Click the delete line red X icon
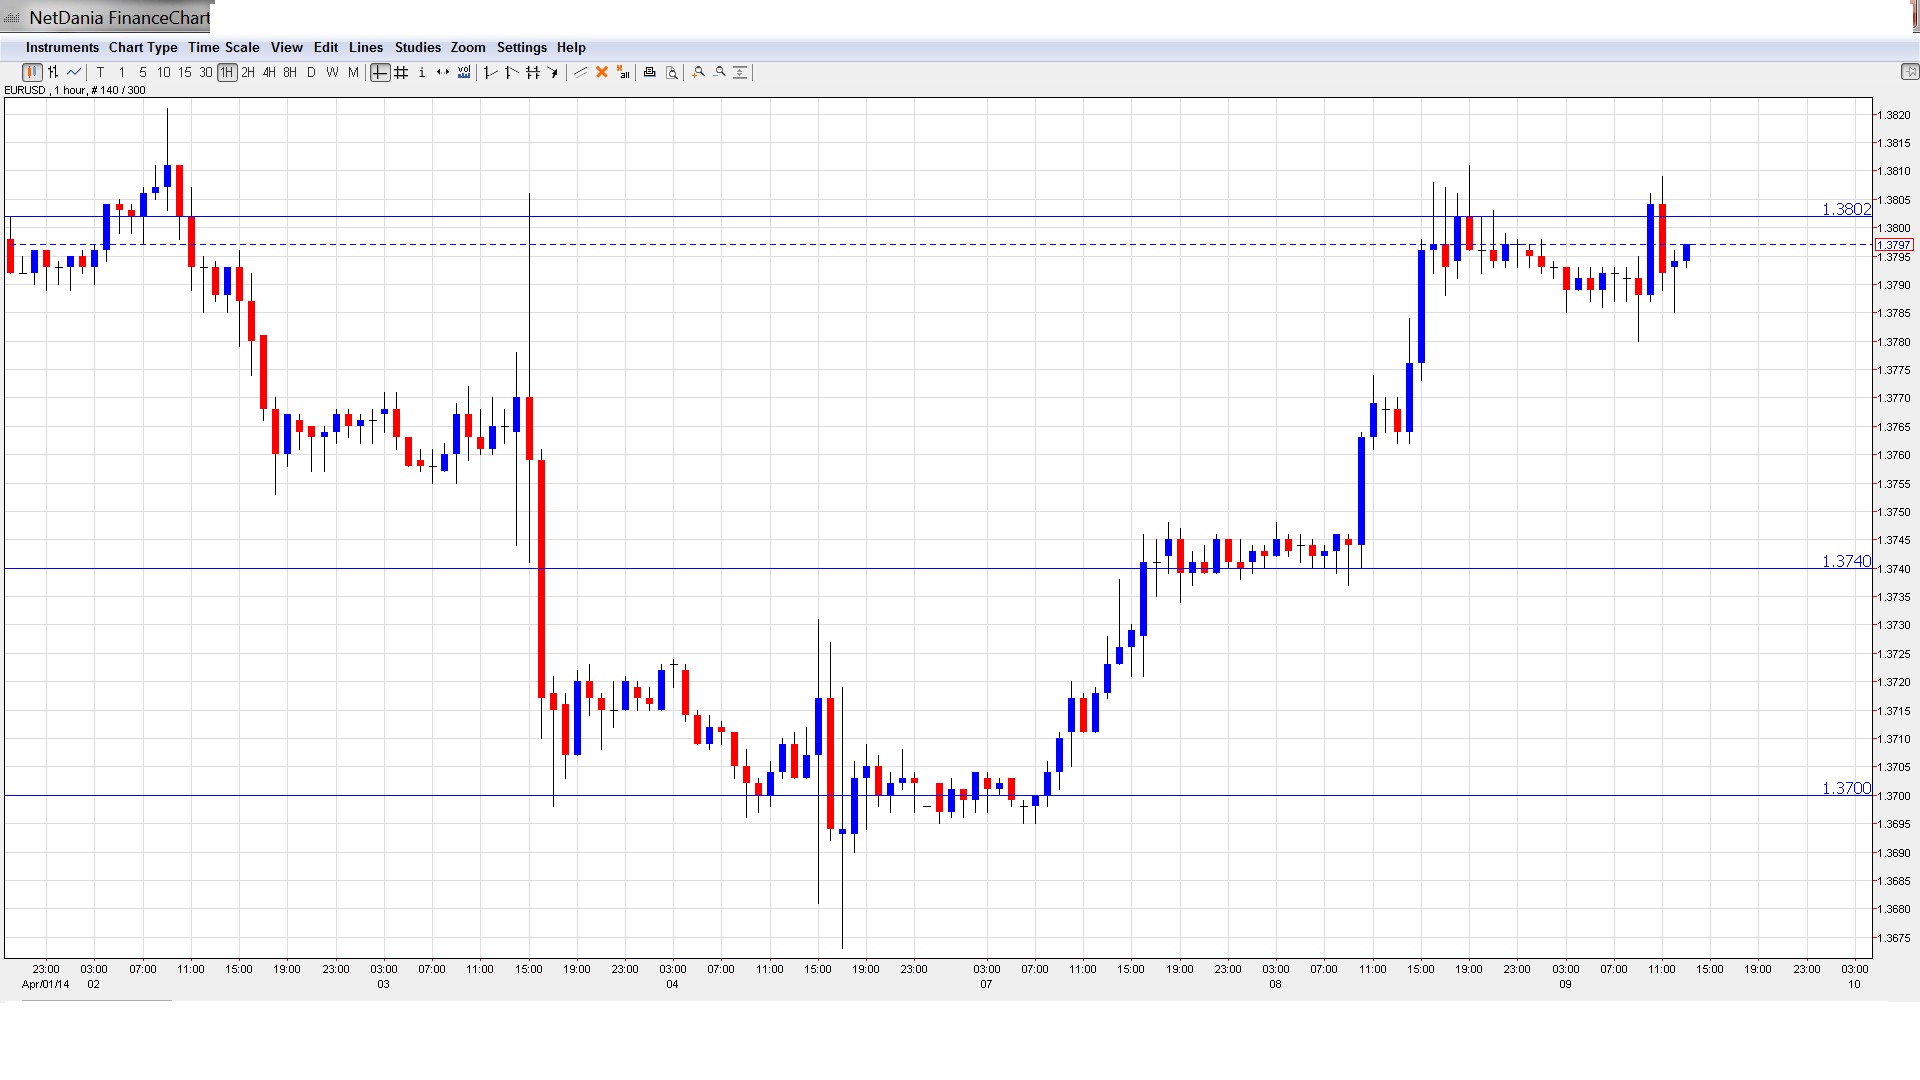Screen dimensions: 1920x1080 (602, 72)
